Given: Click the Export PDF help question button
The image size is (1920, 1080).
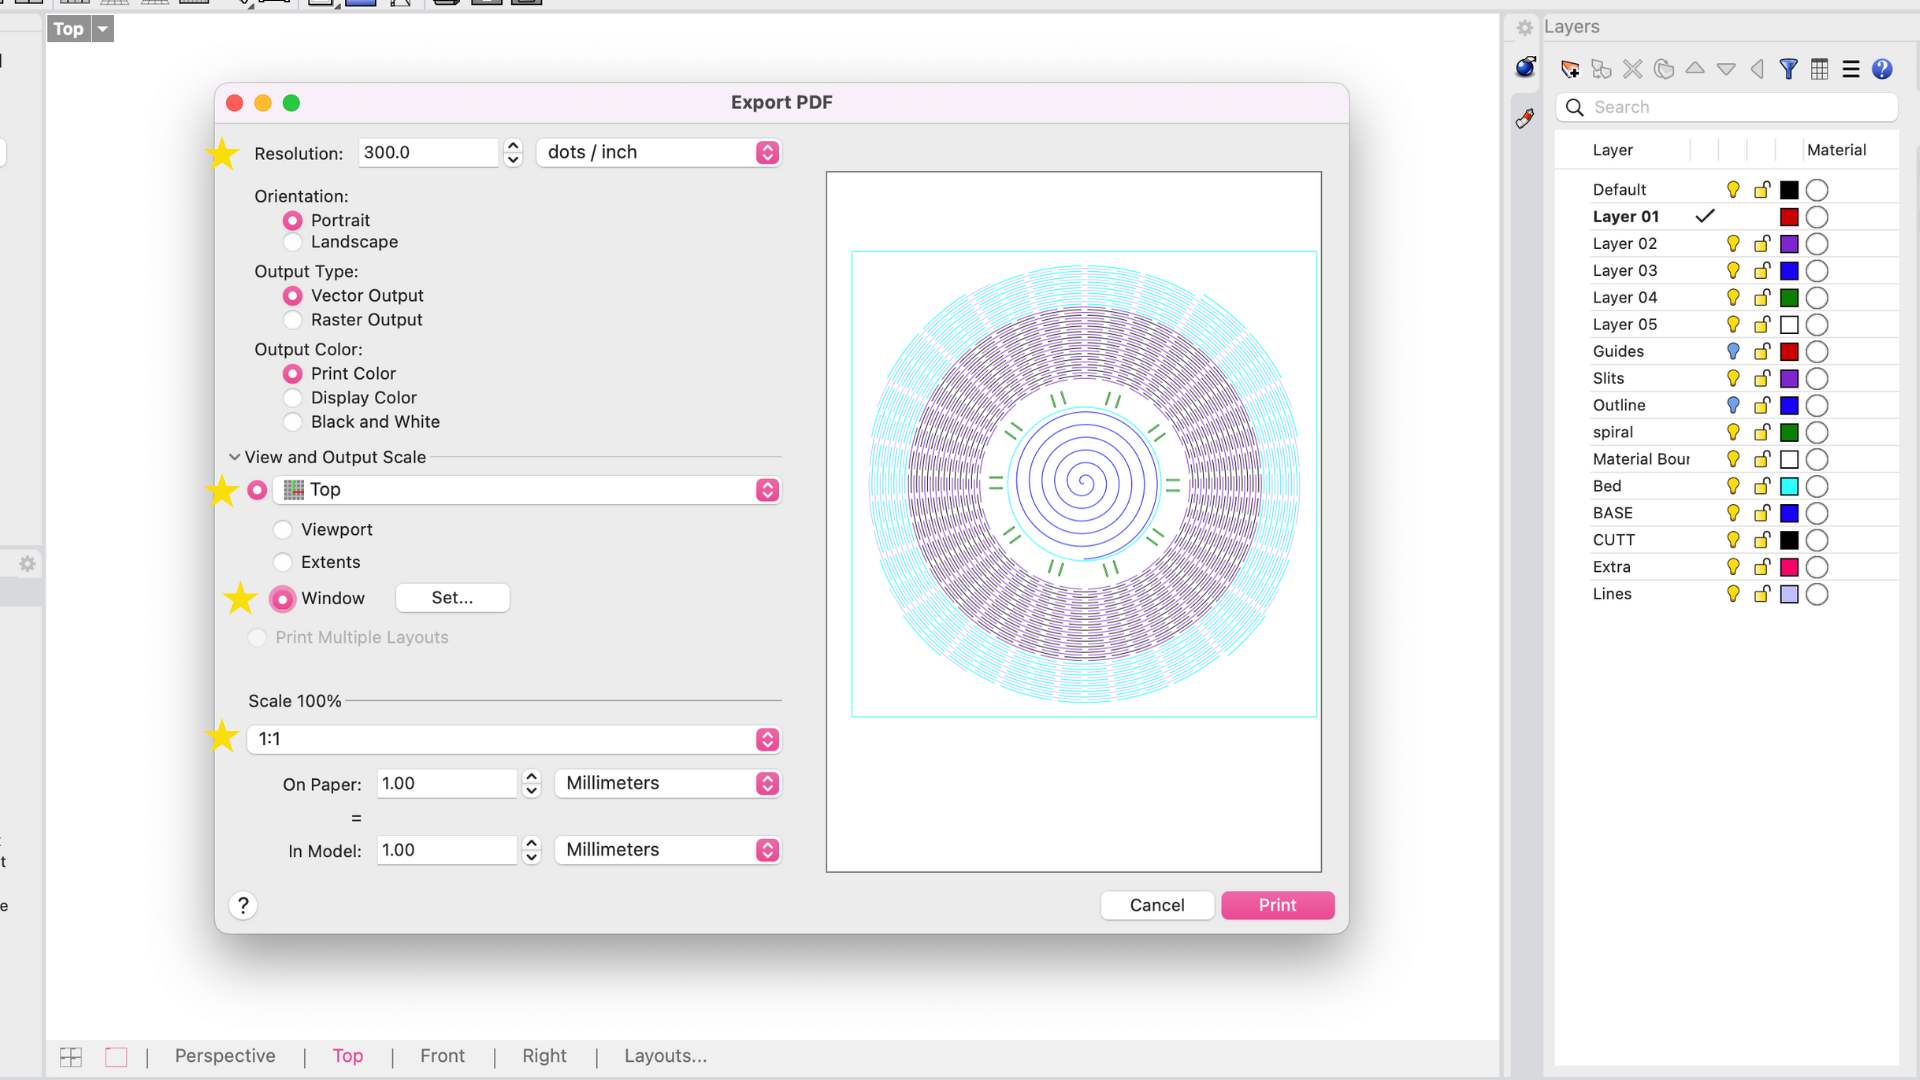Looking at the screenshot, I should click(243, 905).
